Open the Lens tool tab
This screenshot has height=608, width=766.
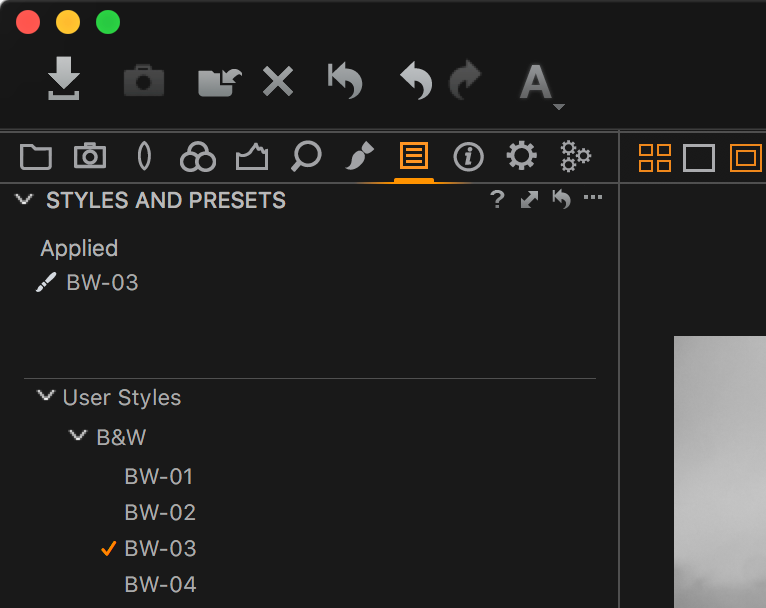[x=144, y=156]
